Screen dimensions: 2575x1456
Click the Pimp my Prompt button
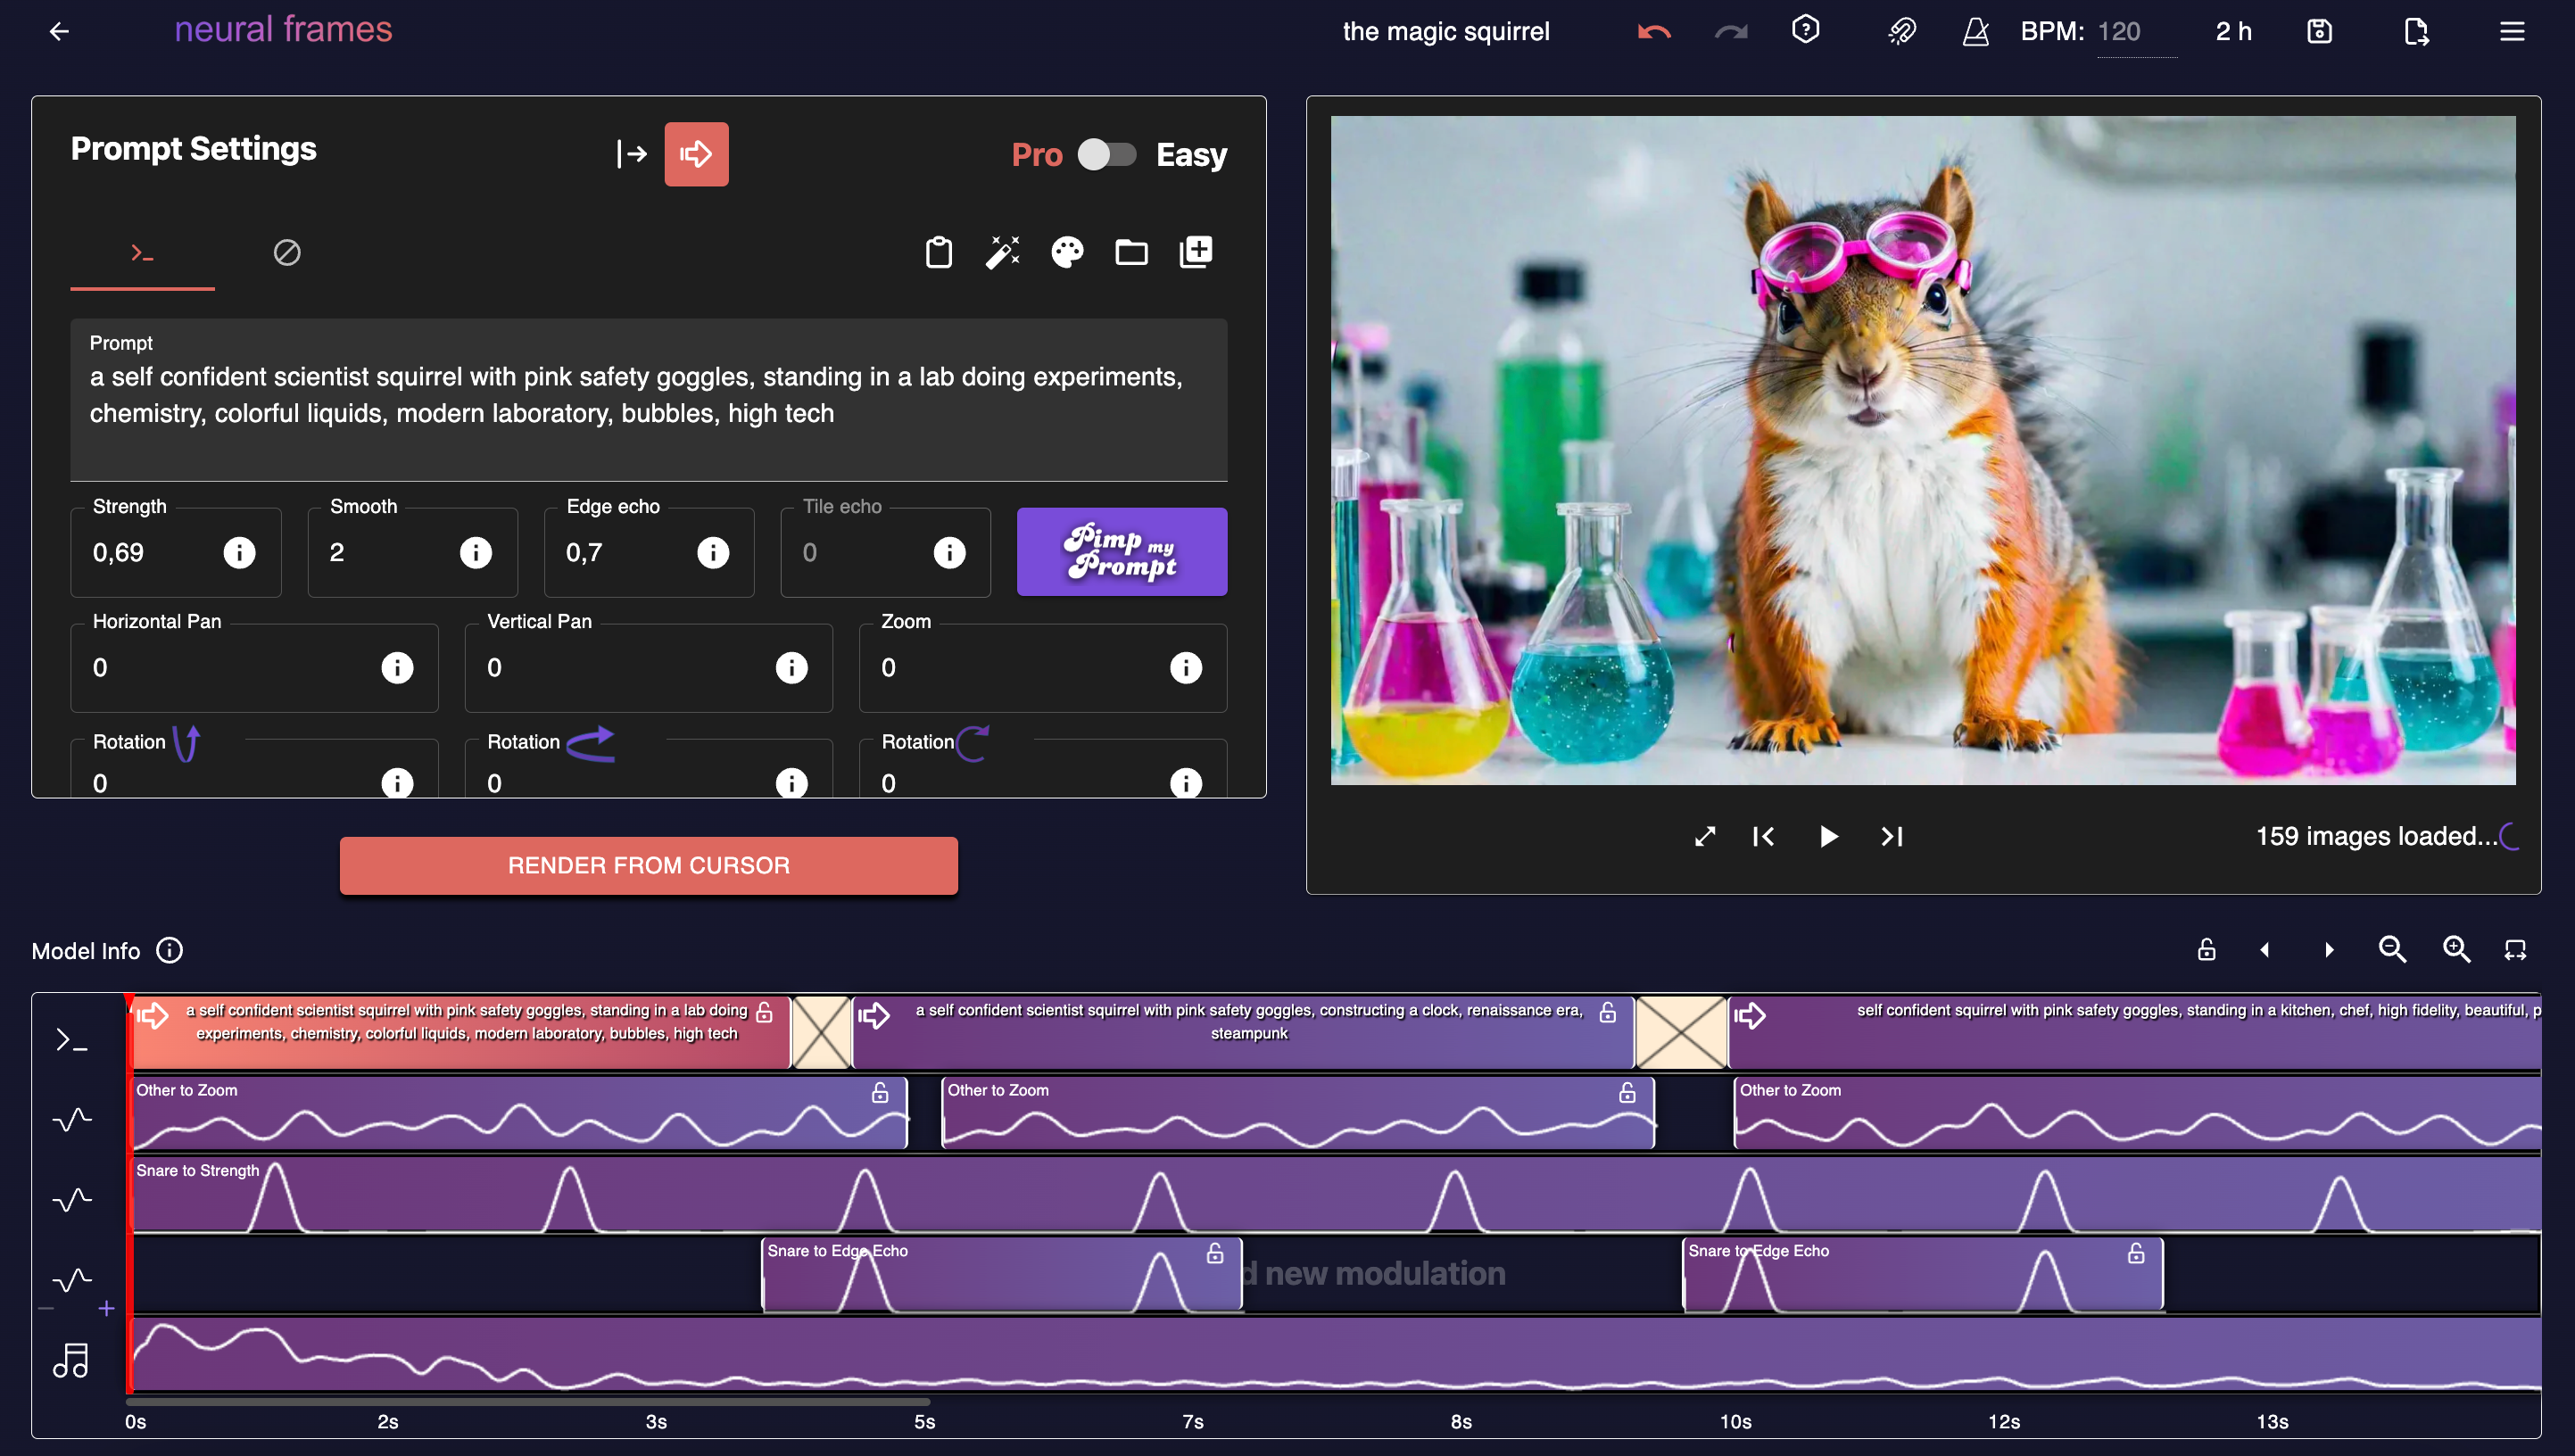click(x=1122, y=551)
